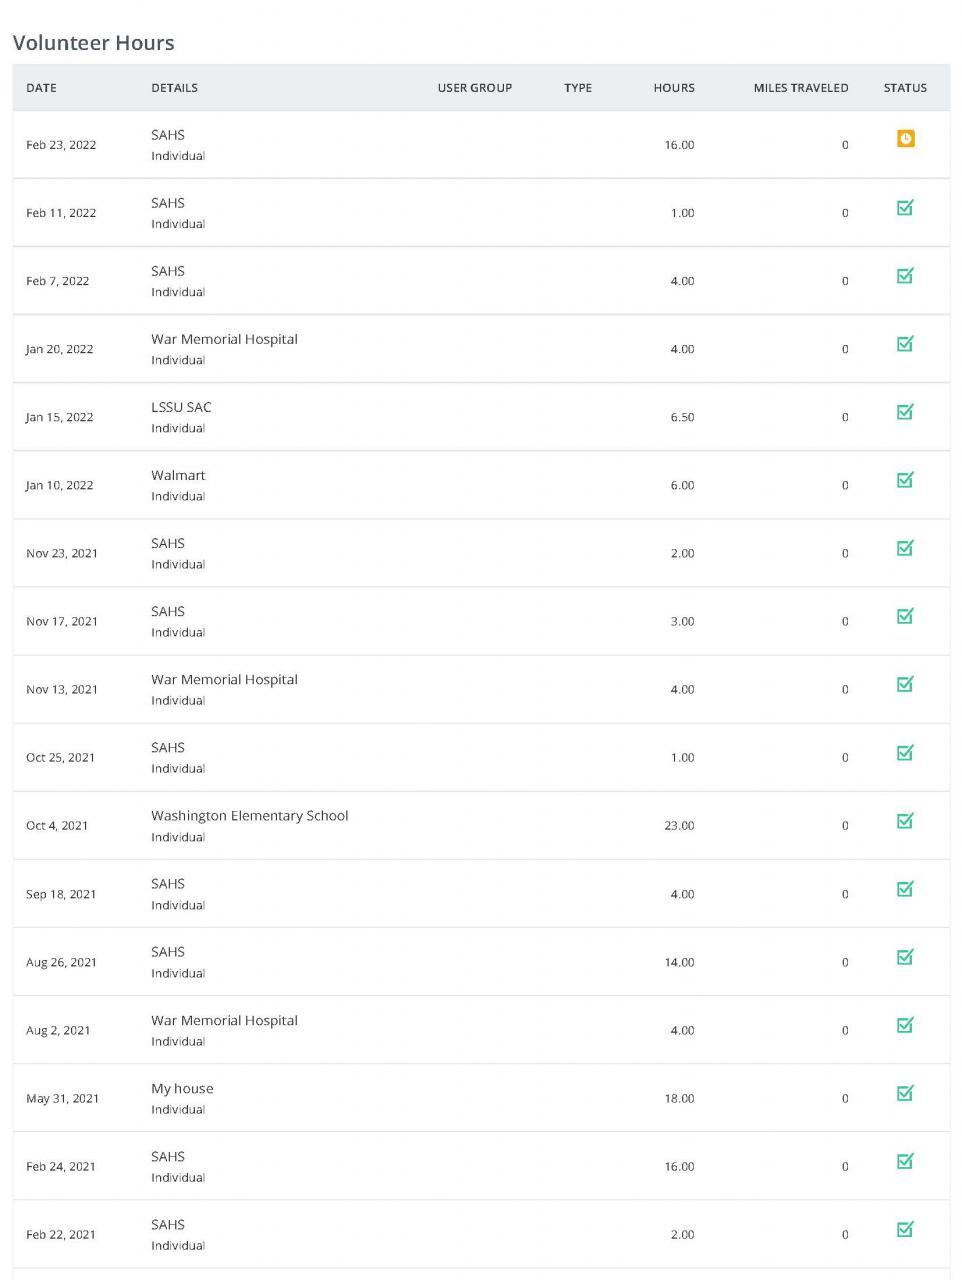Viewport: 962px width, 1280px height.
Task: Click the pending clock icon for Feb 23, 2022
Action: pos(905,139)
